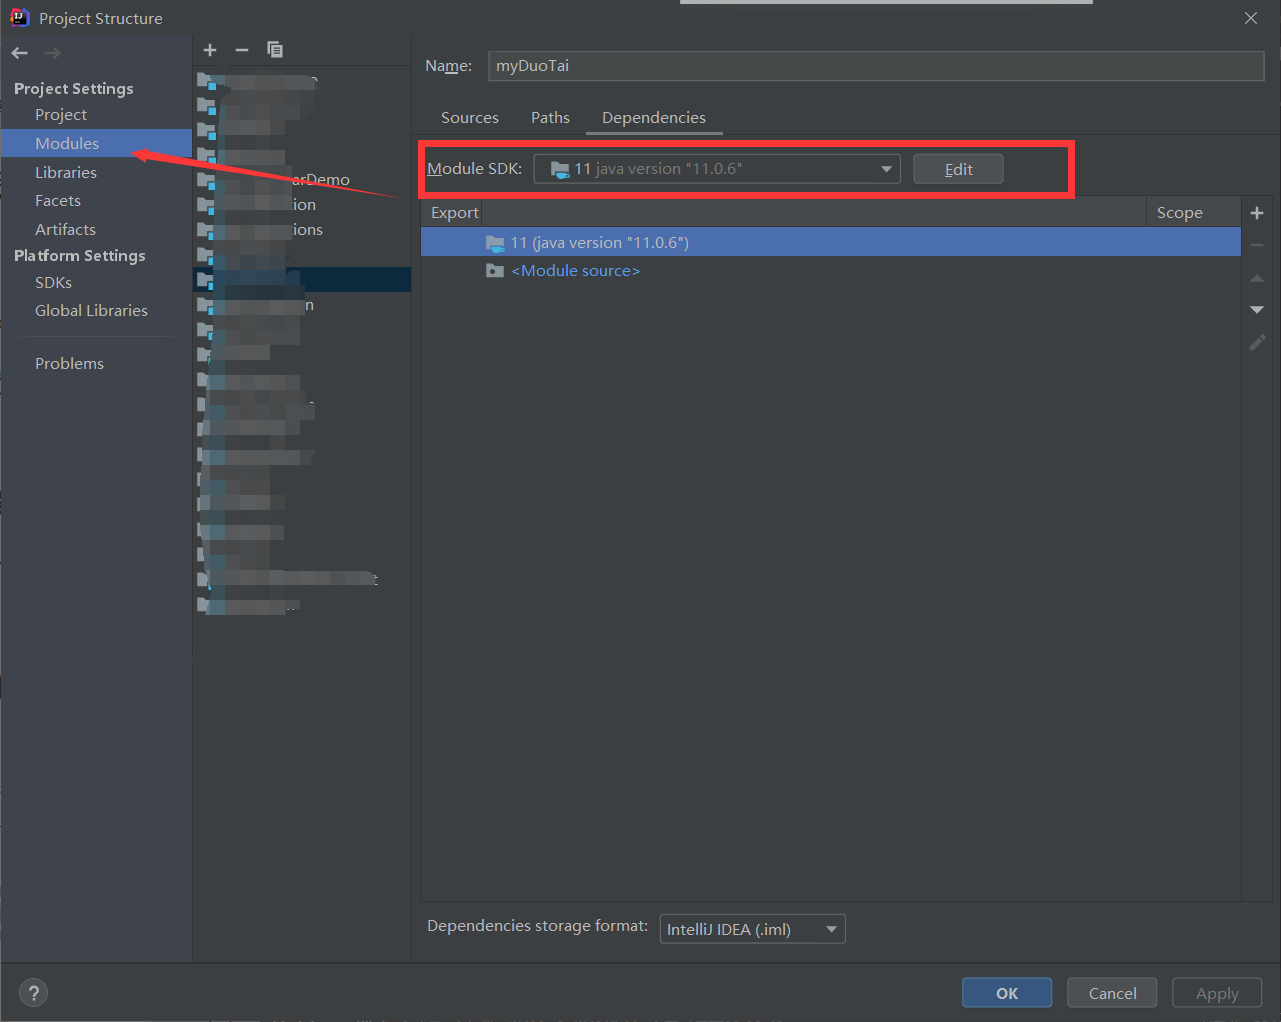Click the Cancel button
Image resolution: width=1281 pixels, height=1022 pixels.
1112,993
